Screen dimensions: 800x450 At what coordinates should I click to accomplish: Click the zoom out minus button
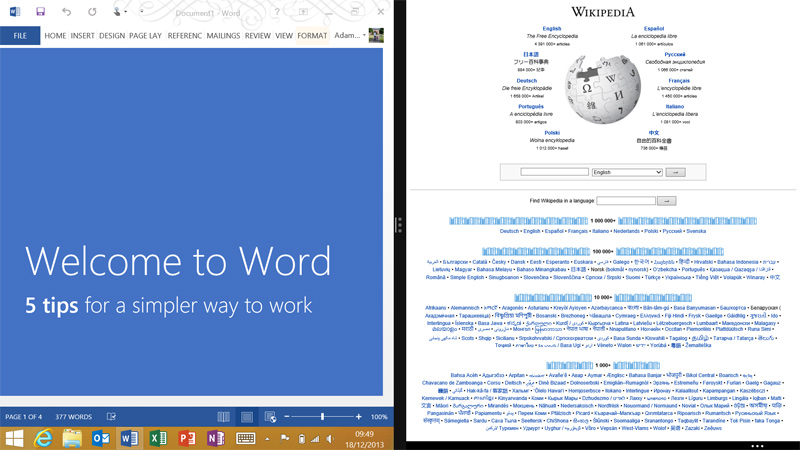click(287, 417)
